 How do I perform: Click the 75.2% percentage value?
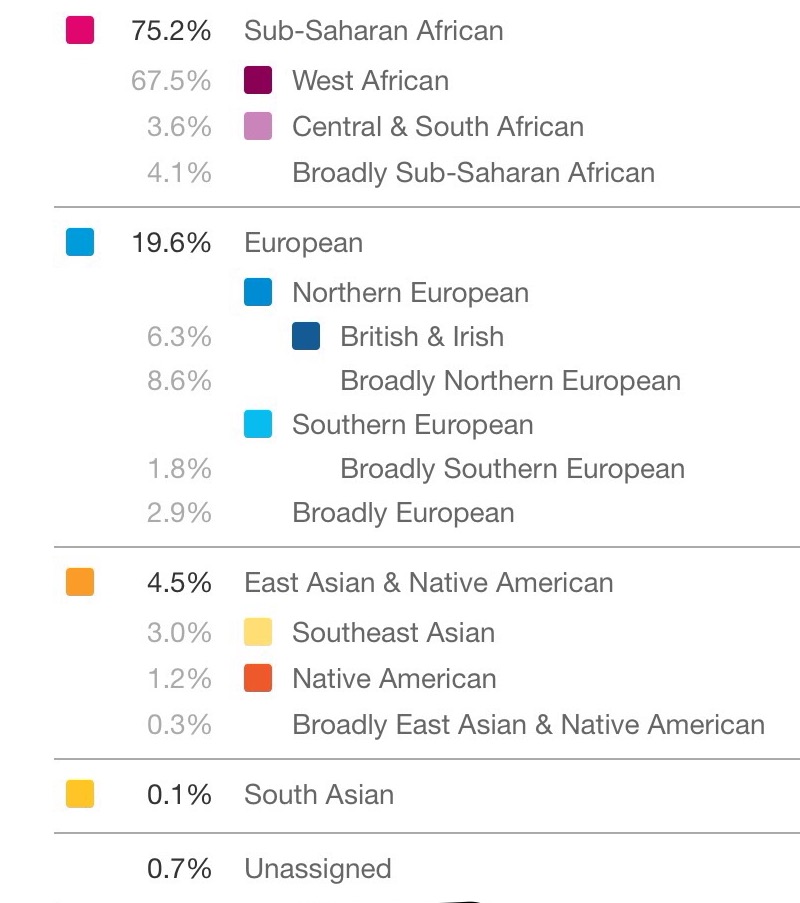click(171, 31)
